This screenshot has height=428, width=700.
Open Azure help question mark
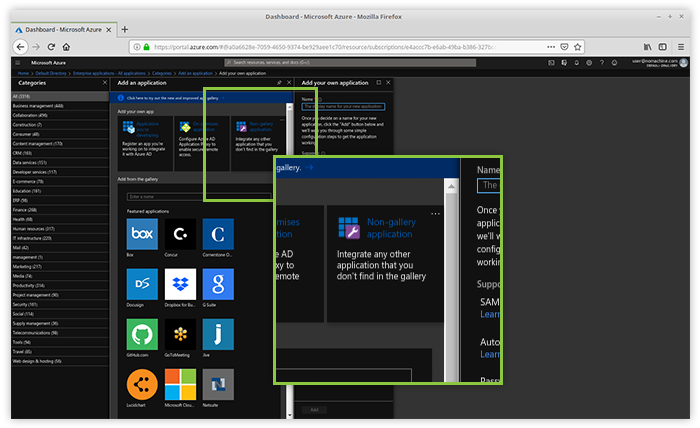(602, 63)
